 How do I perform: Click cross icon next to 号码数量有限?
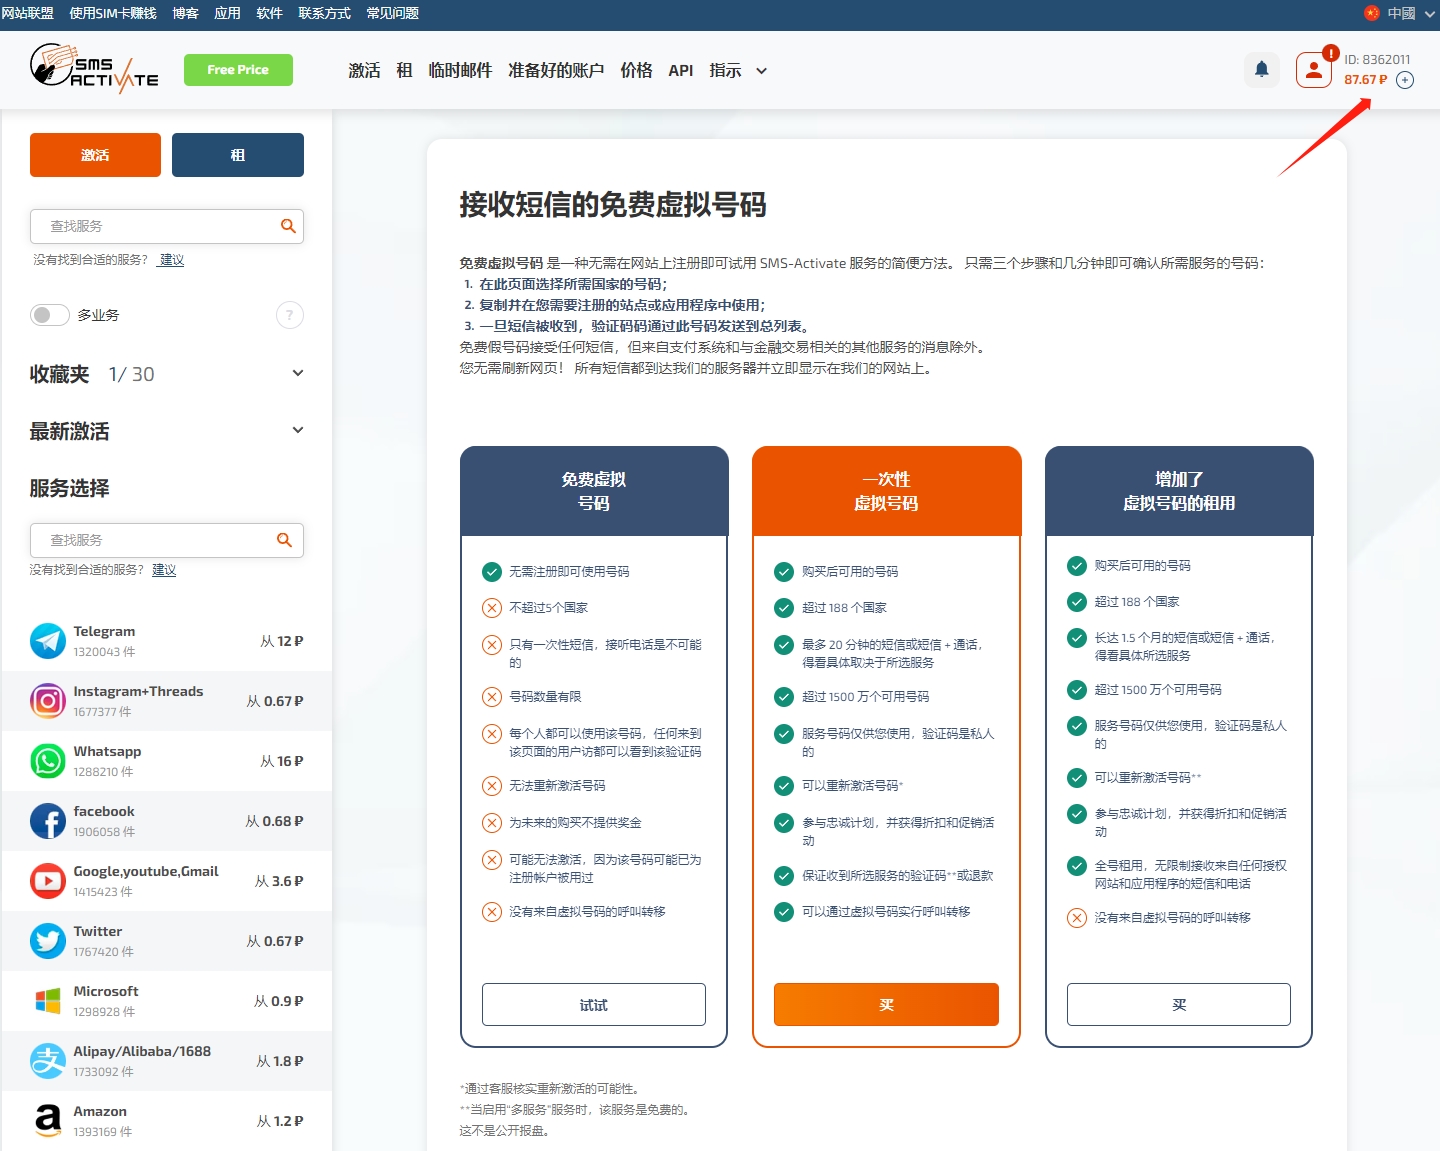click(x=492, y=697)
